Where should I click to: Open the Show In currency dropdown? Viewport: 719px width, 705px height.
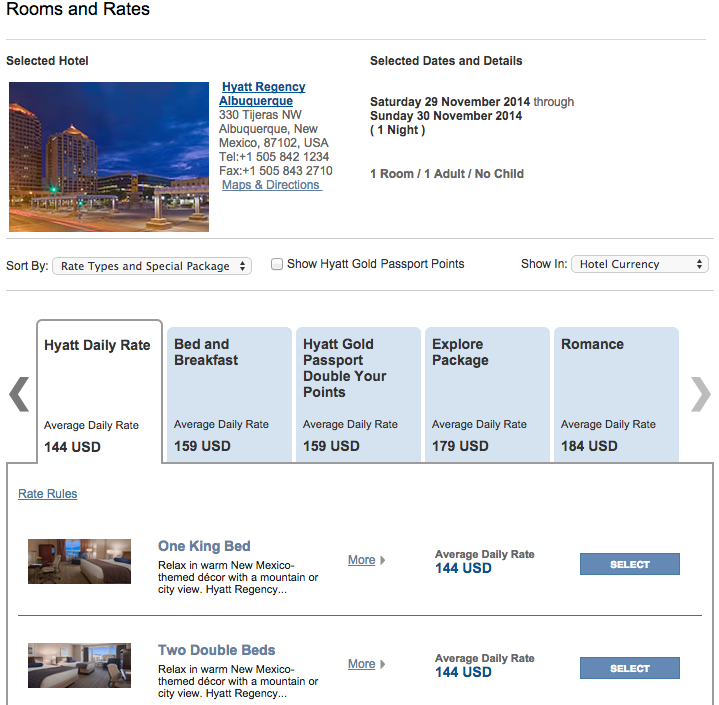640,264
